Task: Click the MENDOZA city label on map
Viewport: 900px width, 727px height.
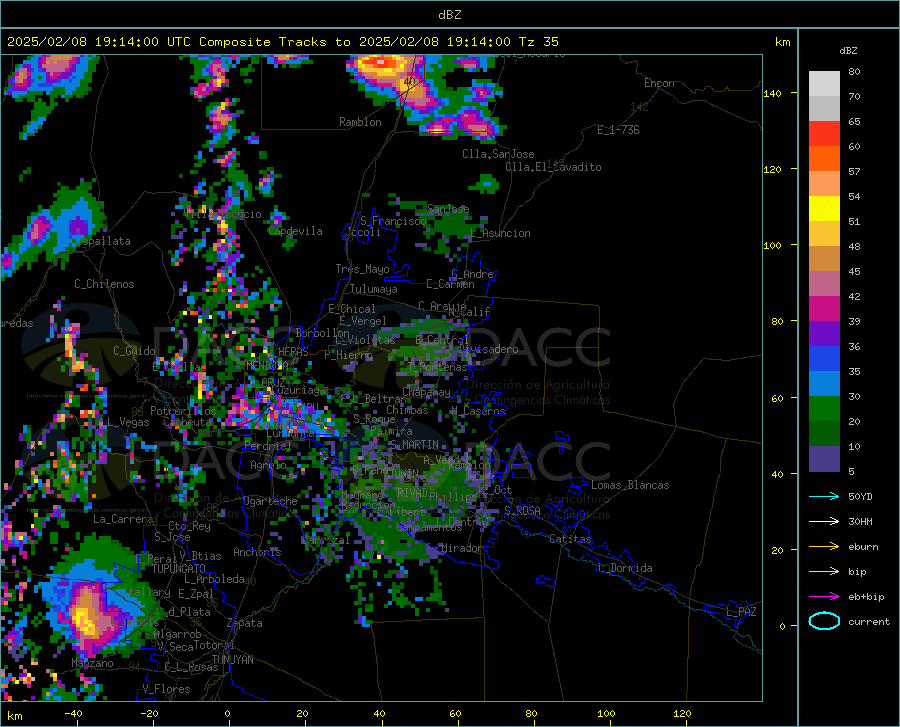Action: pyautogui.click(x=265, y=365)
